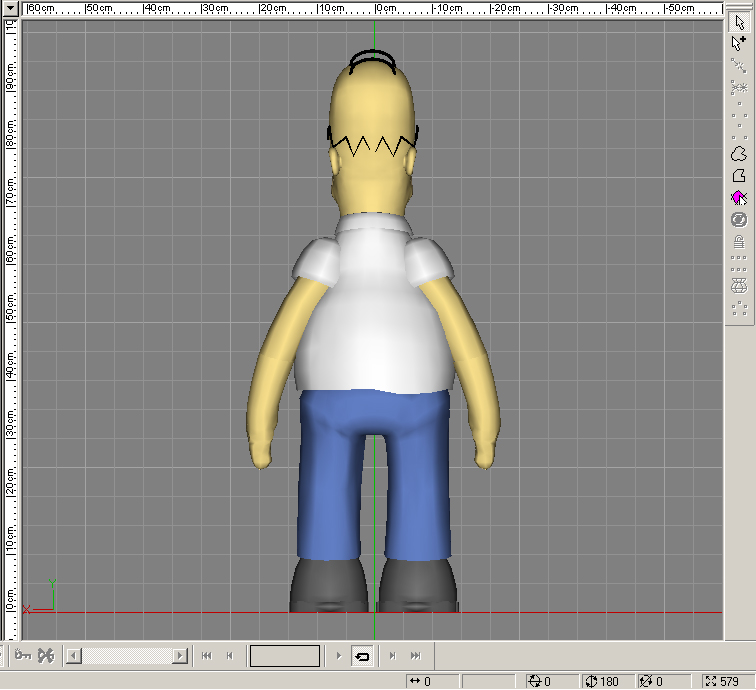Click the 0cm mark on the top ruler
Screen dimensions: 756x690
pyautogui.click(x=386, y=8)
